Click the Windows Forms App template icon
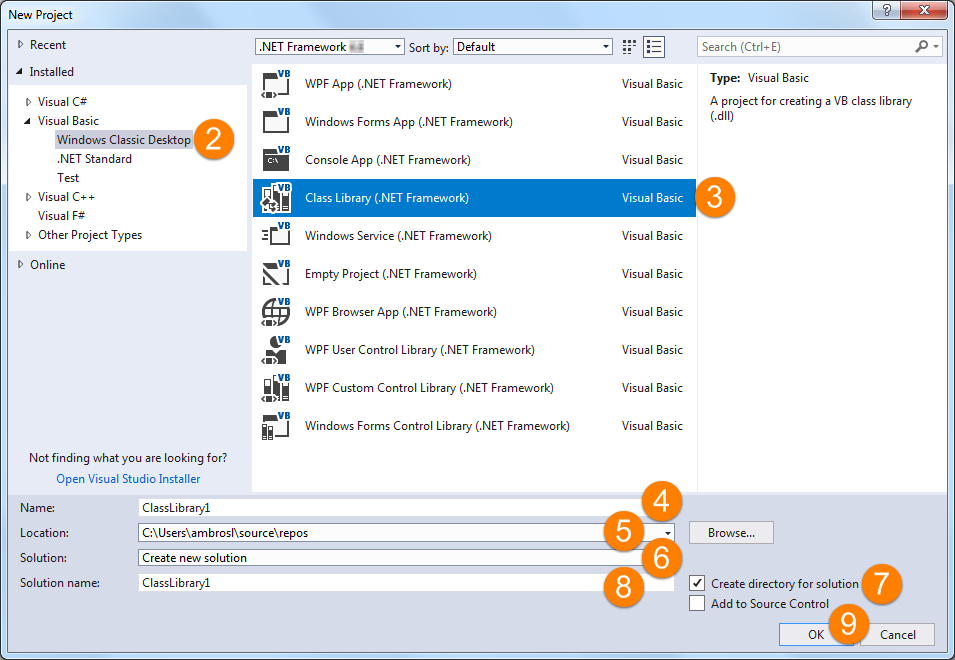 (x=276, y=122)
